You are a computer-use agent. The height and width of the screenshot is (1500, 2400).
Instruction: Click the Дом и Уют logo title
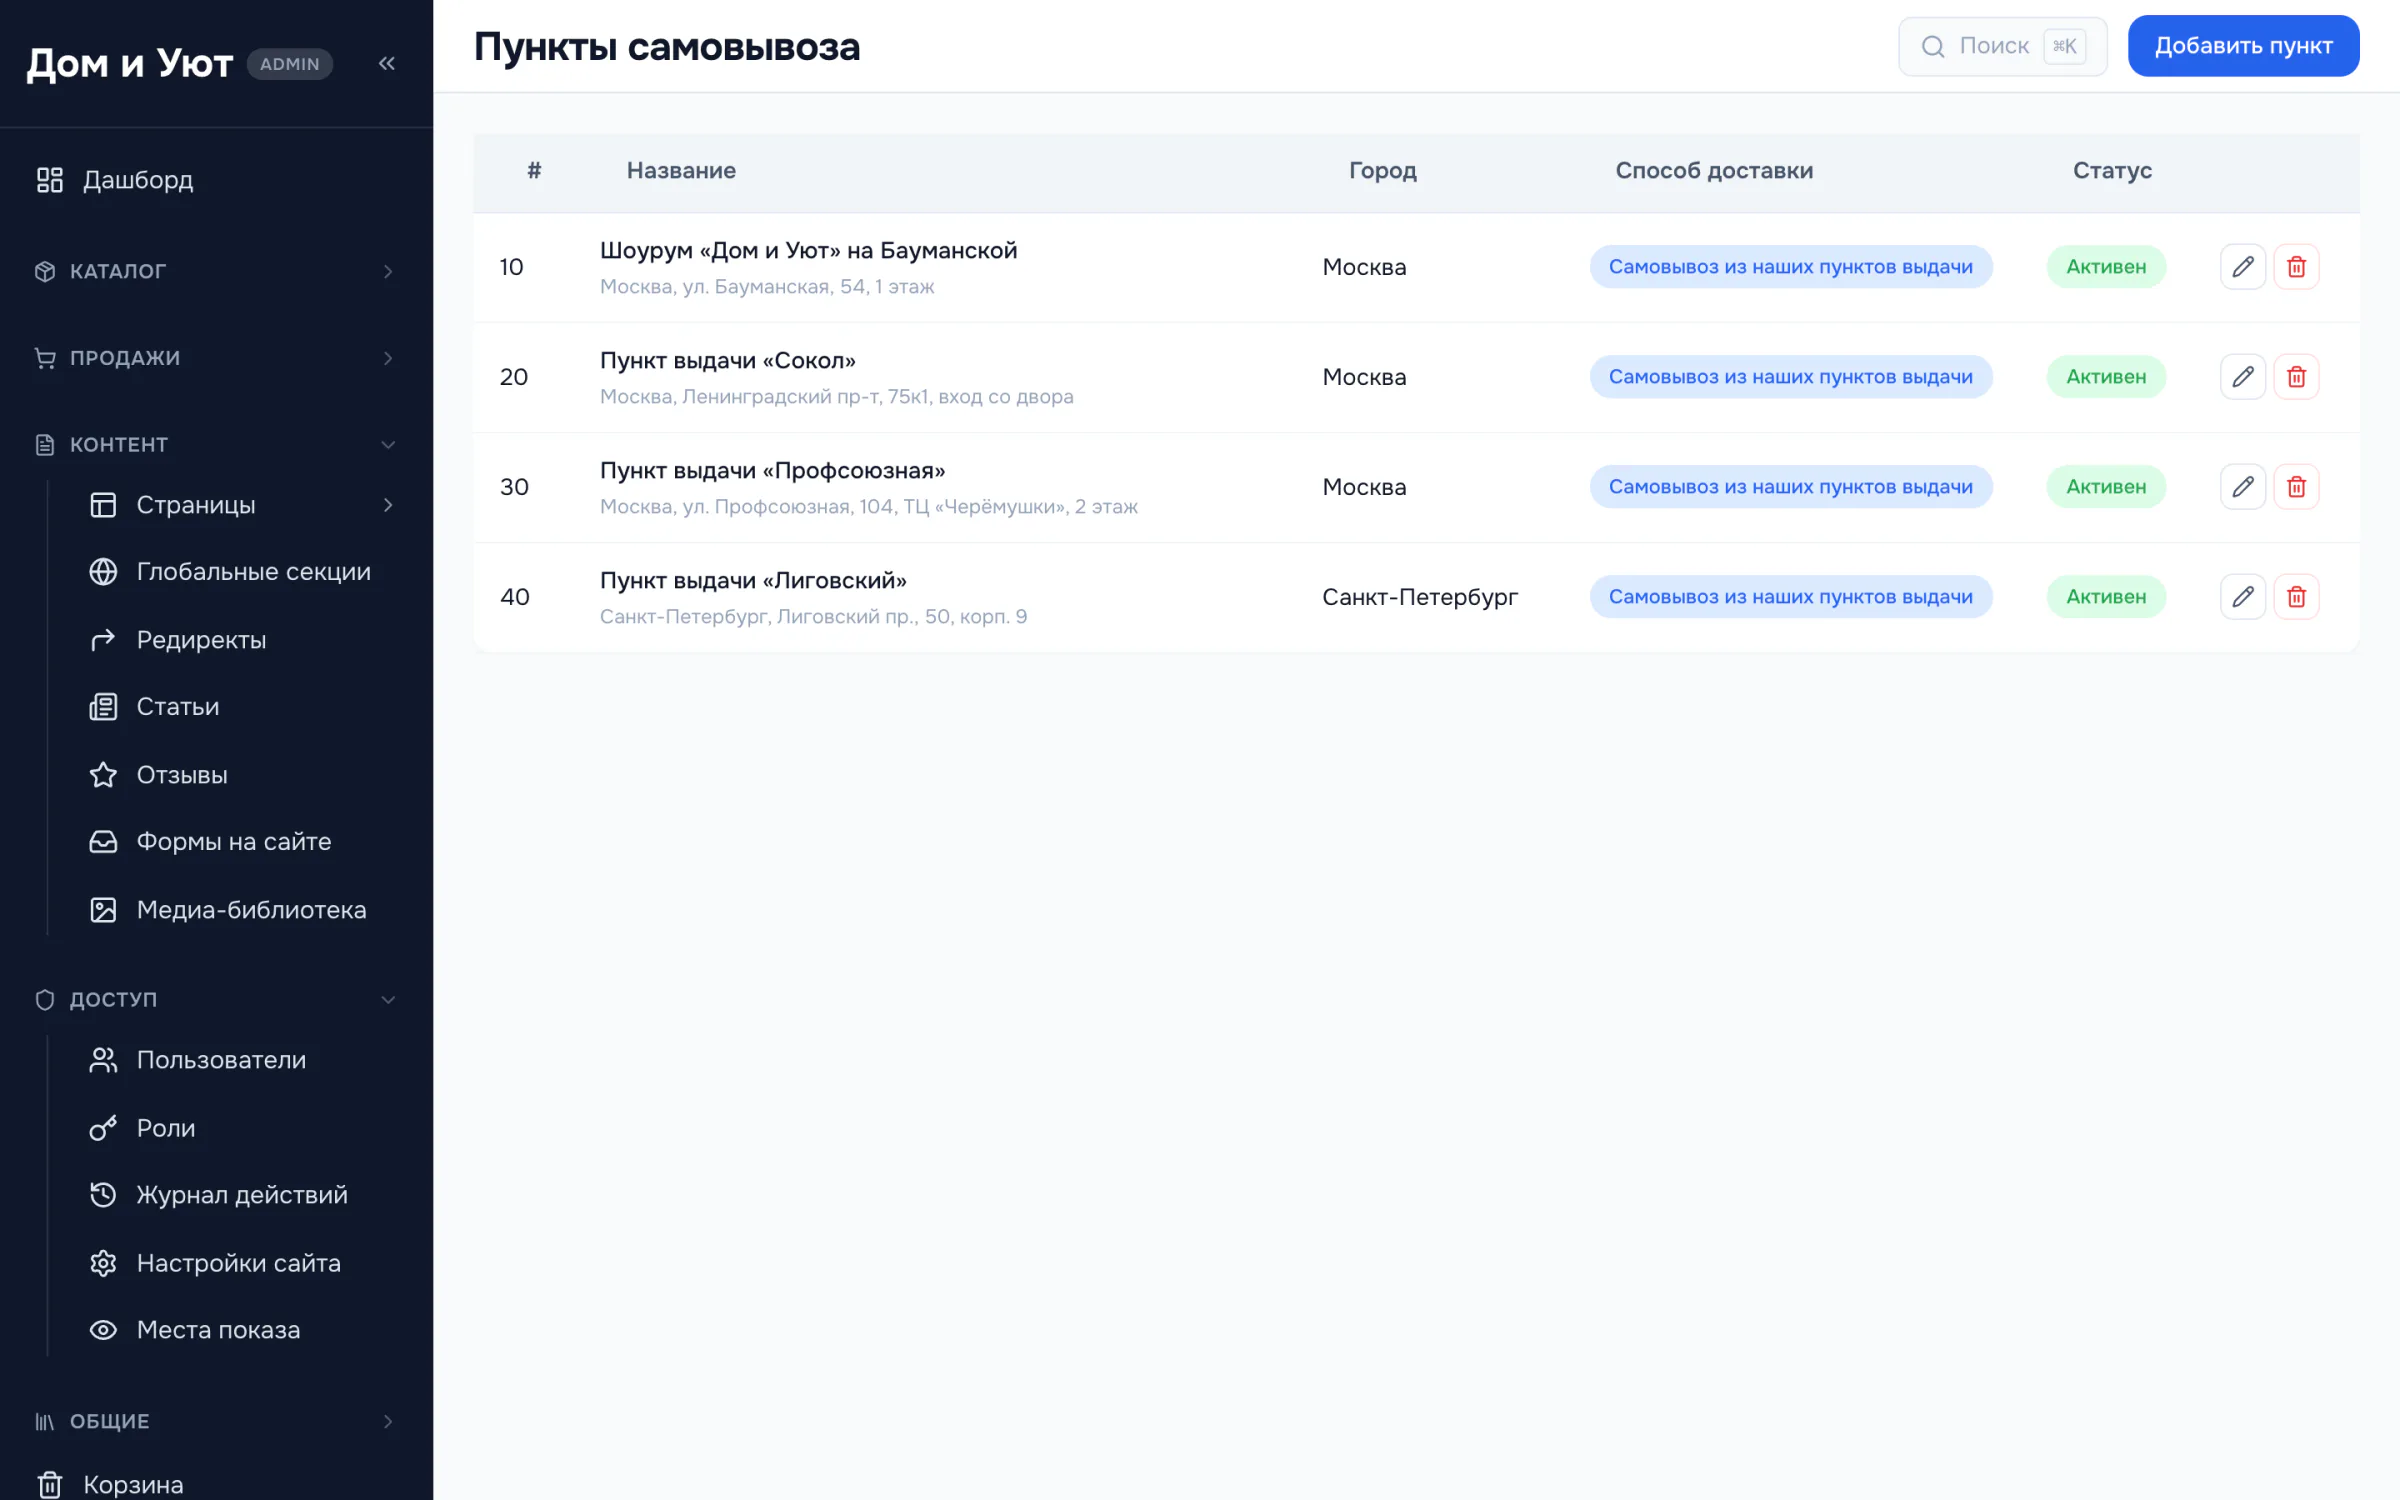click(x=129, y=63)
